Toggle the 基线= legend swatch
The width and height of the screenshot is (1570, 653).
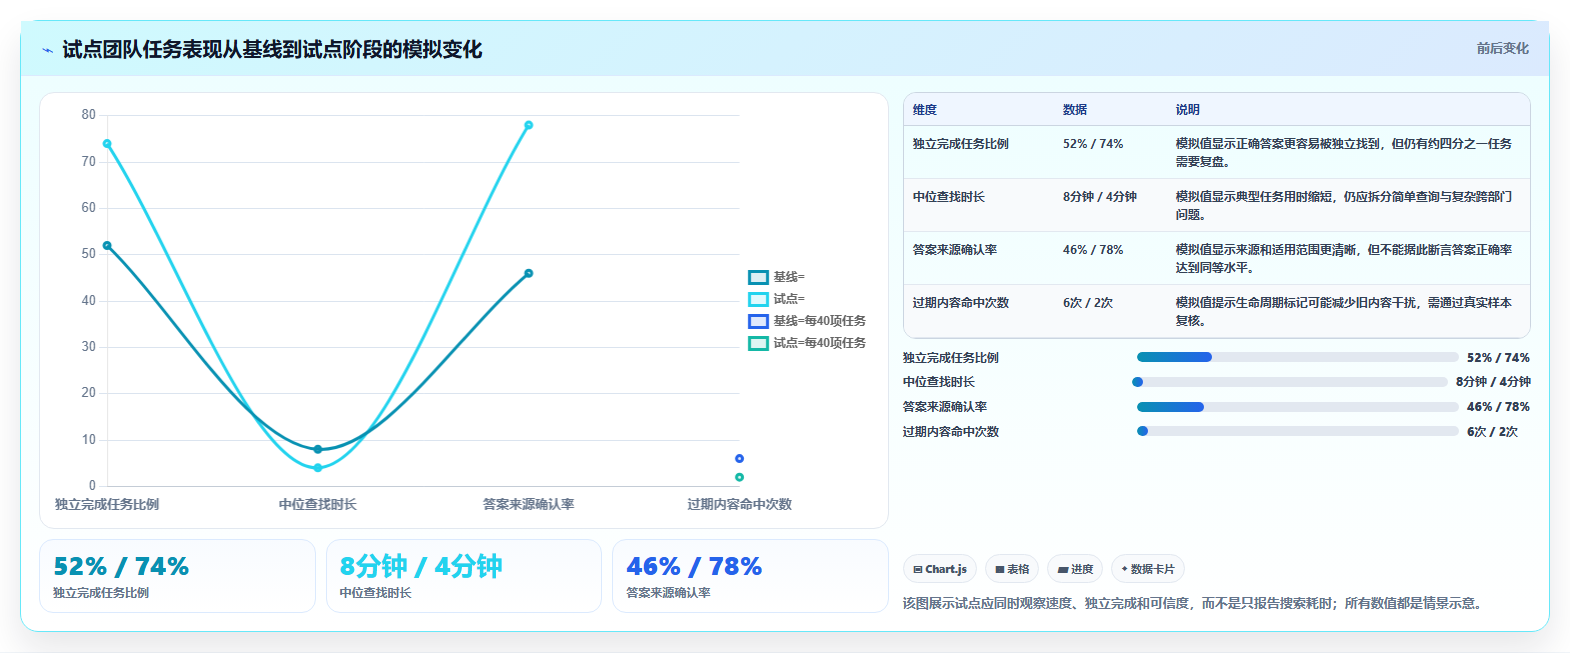(758, 277)
